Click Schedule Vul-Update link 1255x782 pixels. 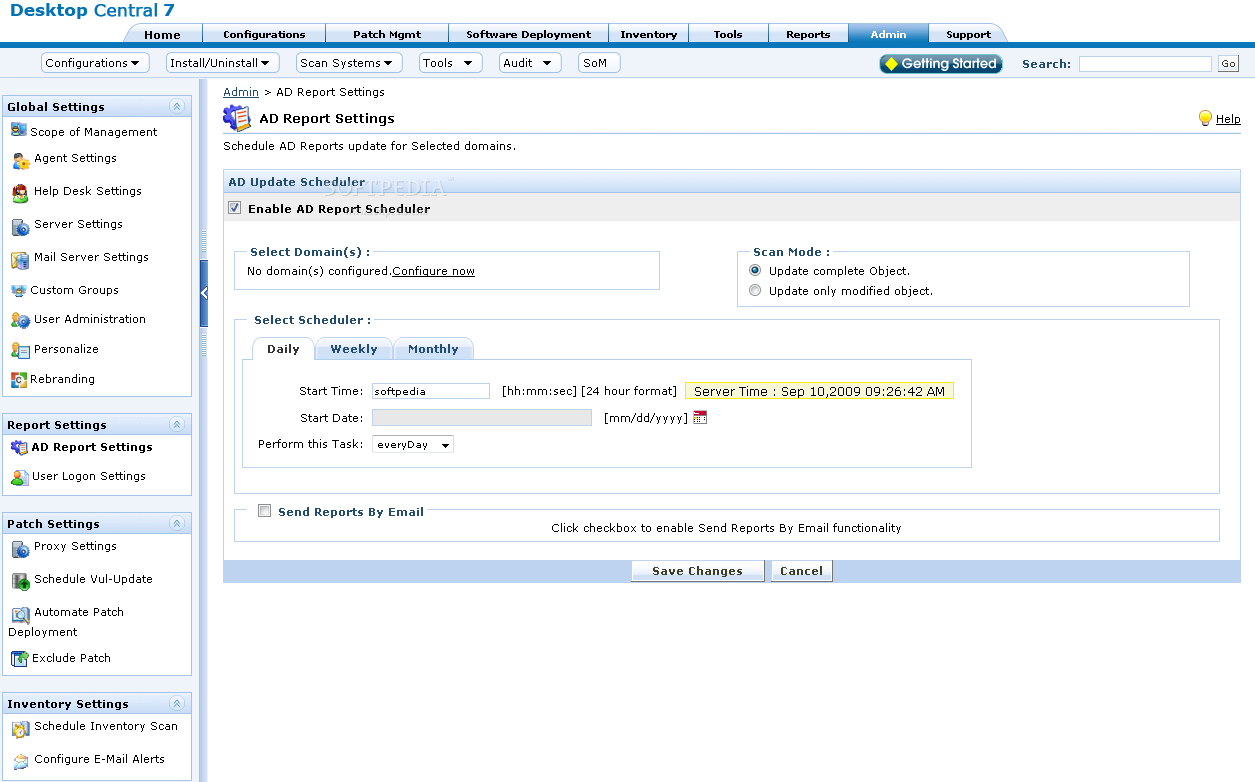[93, 579]
